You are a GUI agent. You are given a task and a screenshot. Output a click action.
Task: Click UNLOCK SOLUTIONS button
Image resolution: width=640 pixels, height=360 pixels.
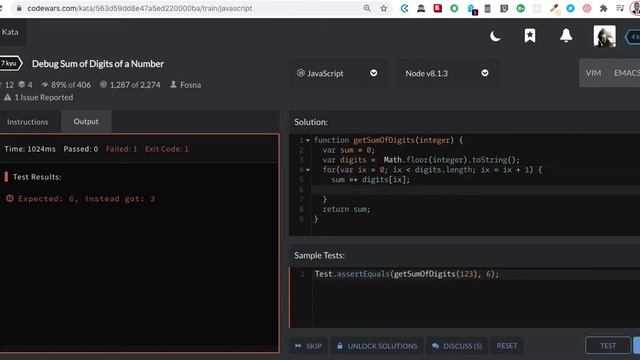[377, 346]
